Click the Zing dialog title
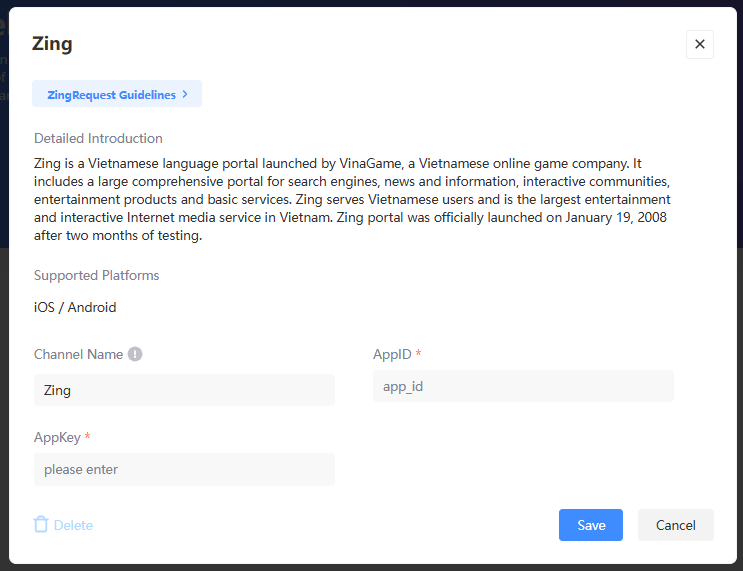743x571 pixels. (x=52, y=44)
